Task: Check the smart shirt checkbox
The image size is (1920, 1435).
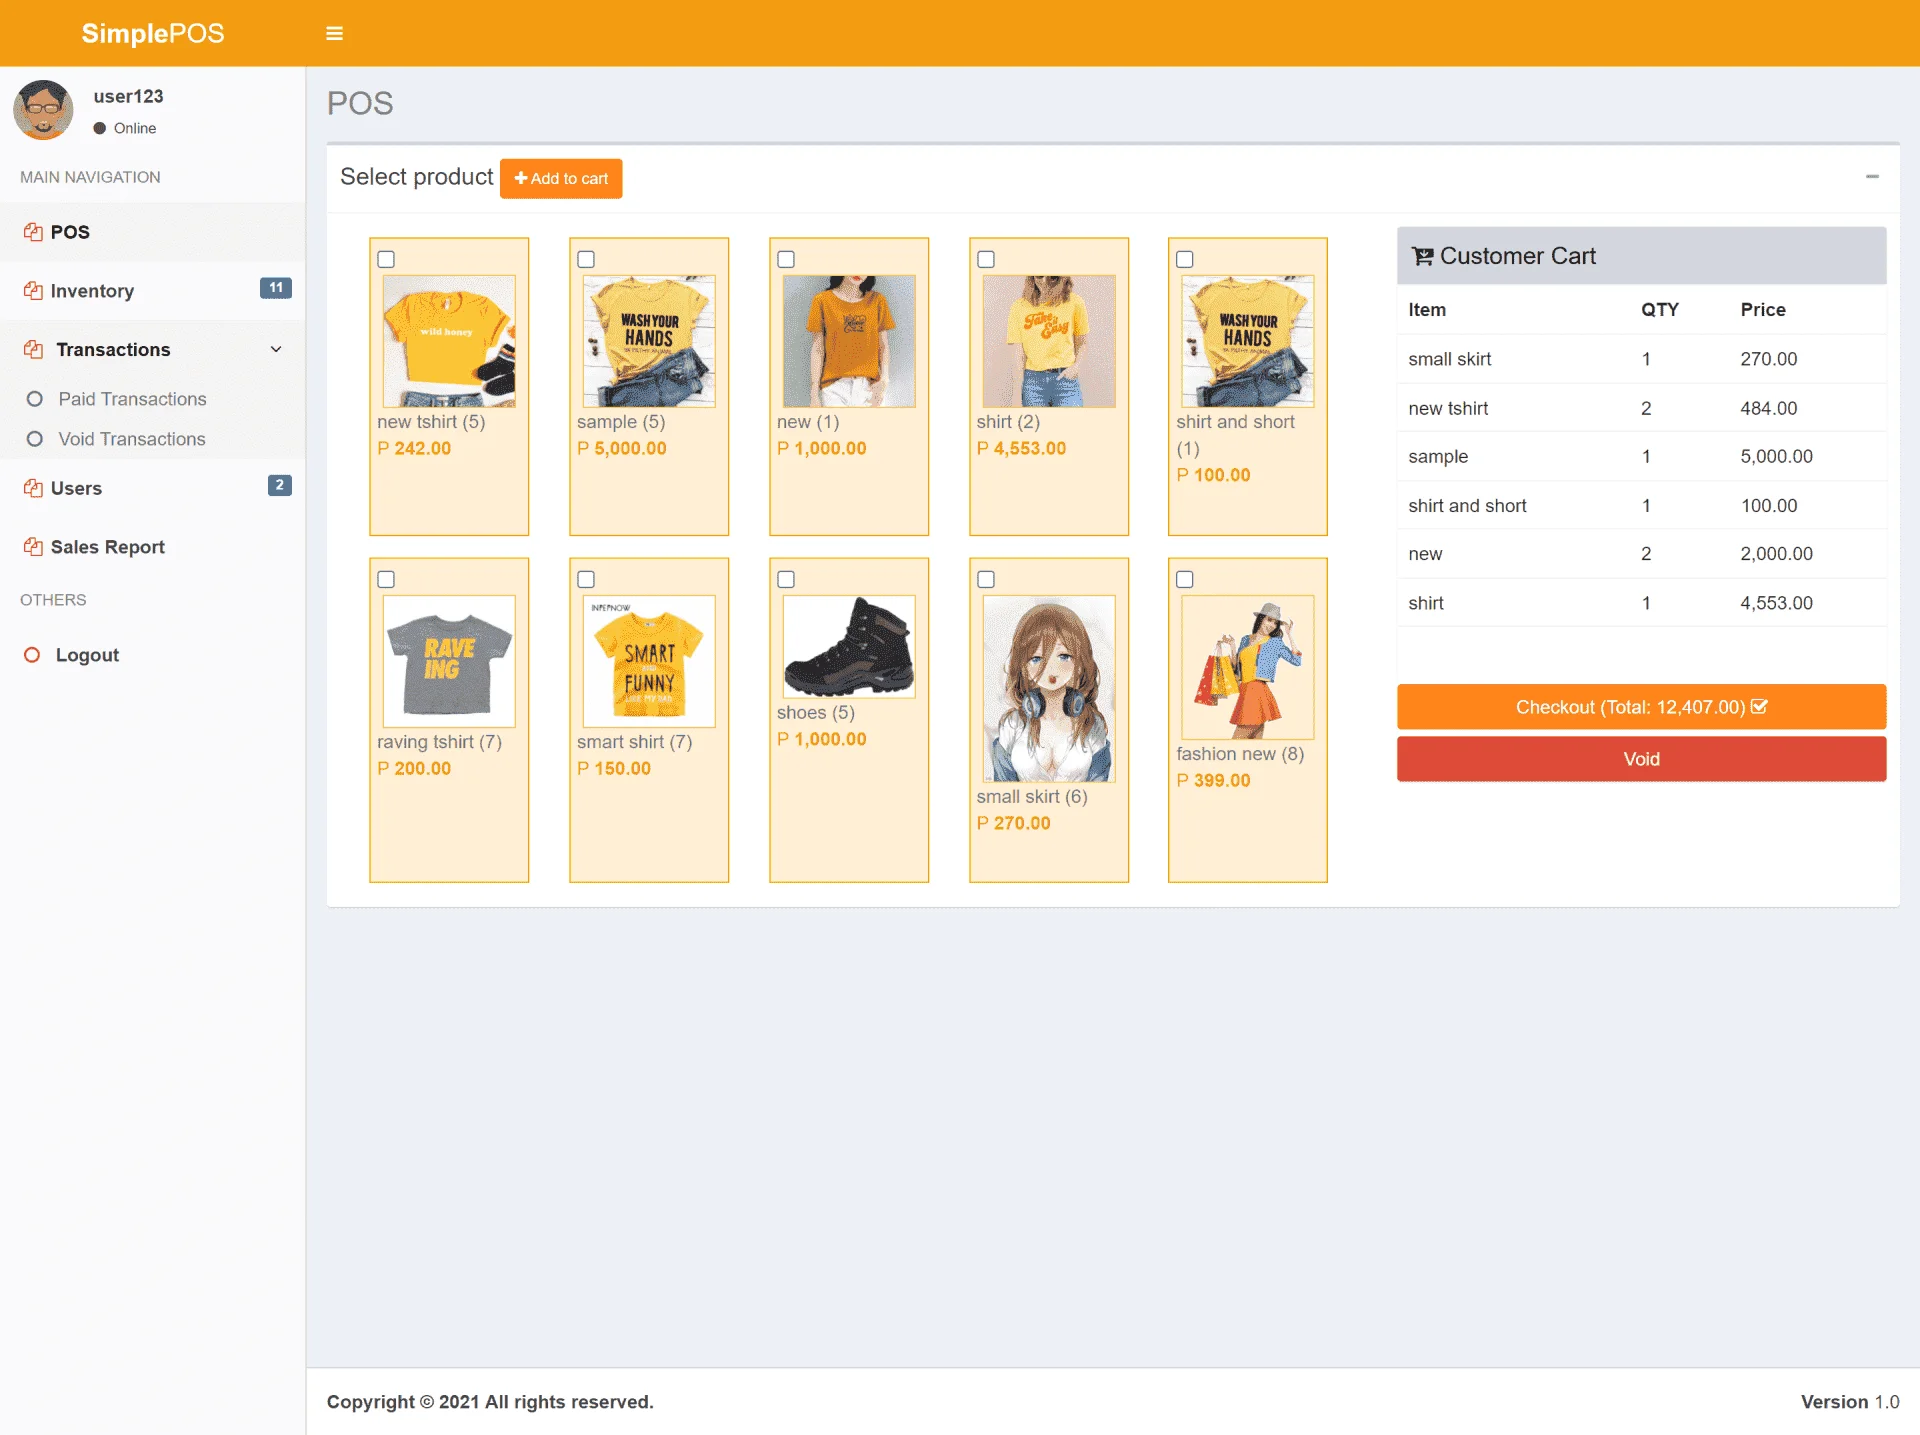Action: click(x=586, y=579)
